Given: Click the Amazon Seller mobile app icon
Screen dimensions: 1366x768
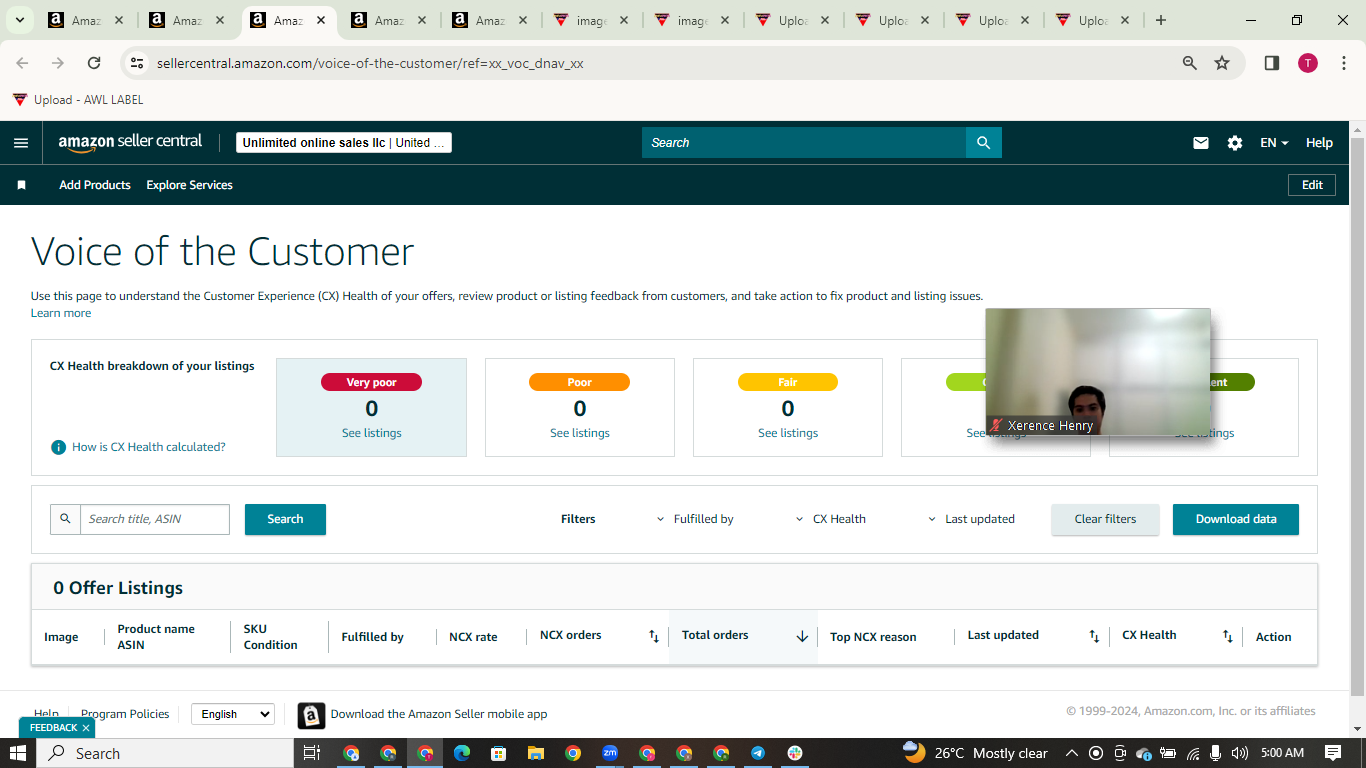Looking at the screenshot, I should [311, 715].
